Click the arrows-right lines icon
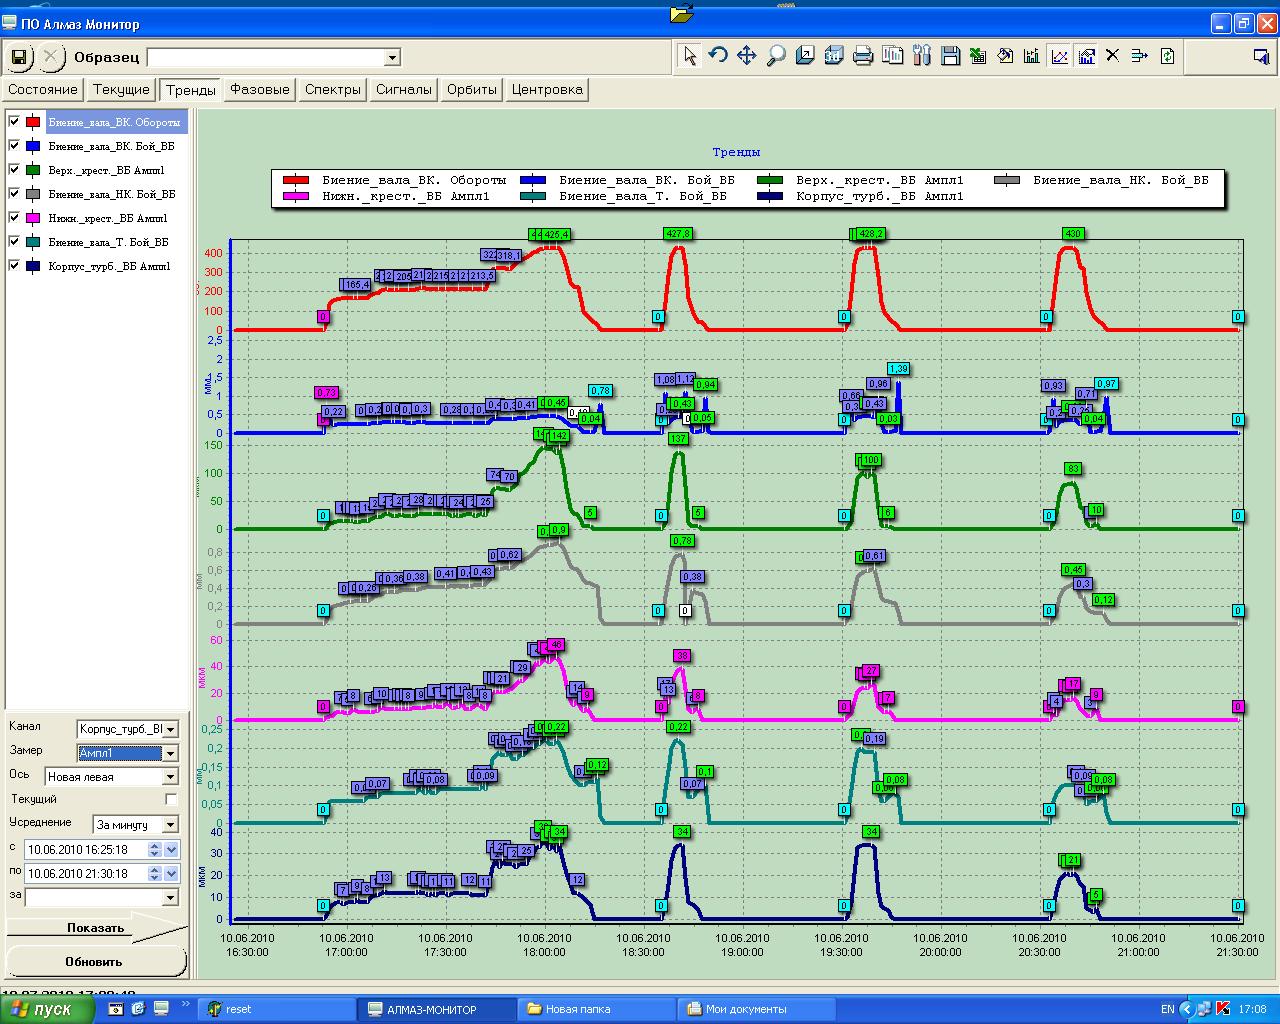The width and height of the screenshot is (1280, 1024). click(x=1139, y=56)
